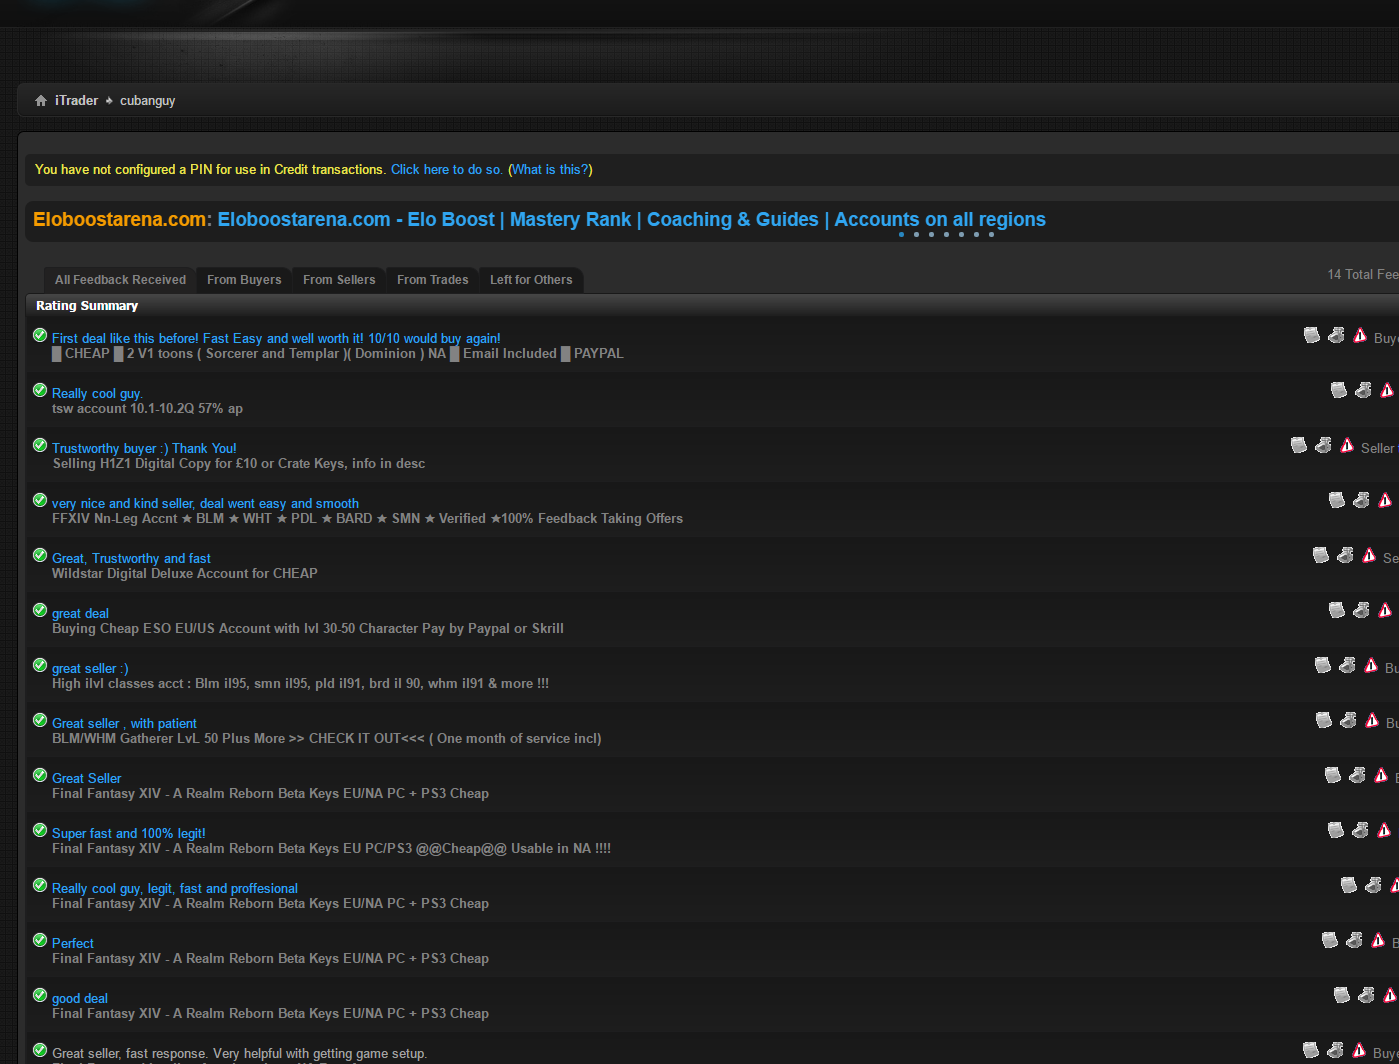Click the "Click here to do so." PIN link
1399x1064 pixels.
tap(447, 170)
